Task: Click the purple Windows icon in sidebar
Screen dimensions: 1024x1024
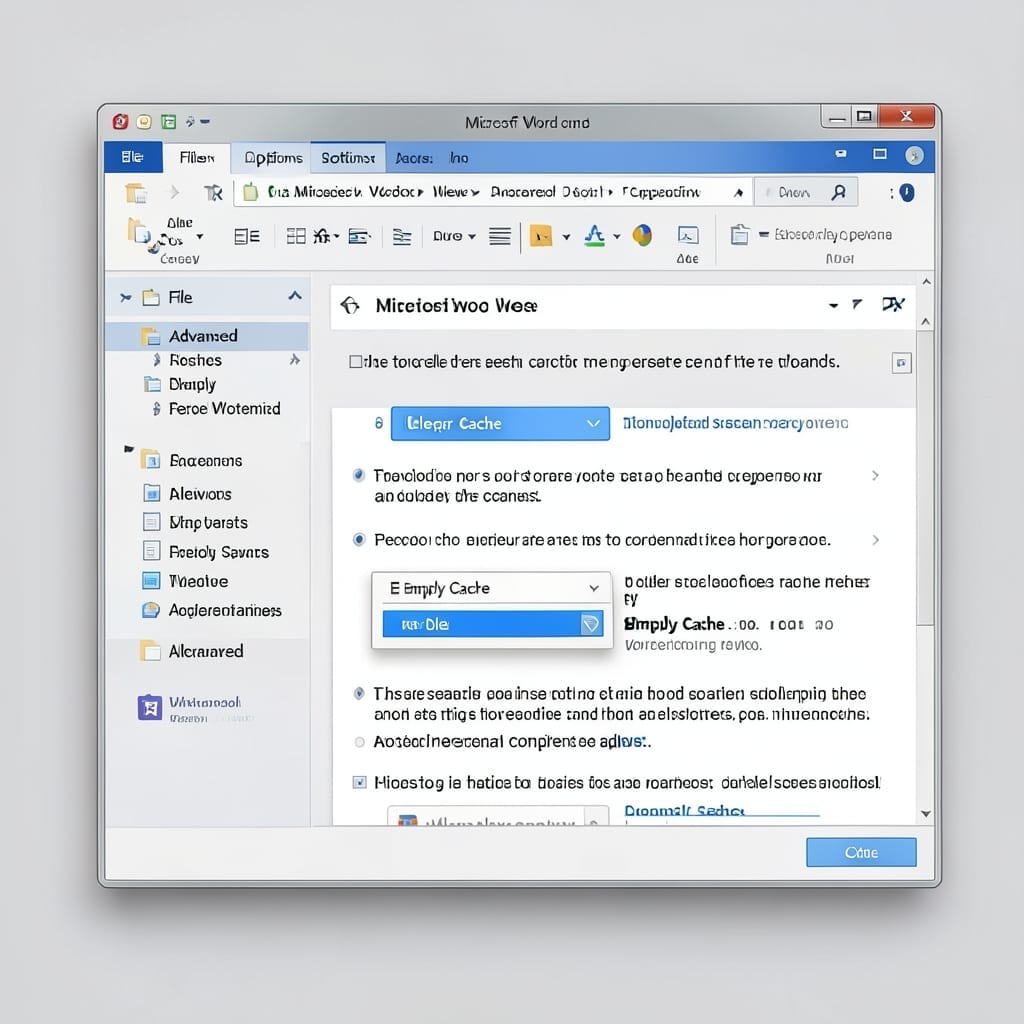Action: click(x=150, y=707)
